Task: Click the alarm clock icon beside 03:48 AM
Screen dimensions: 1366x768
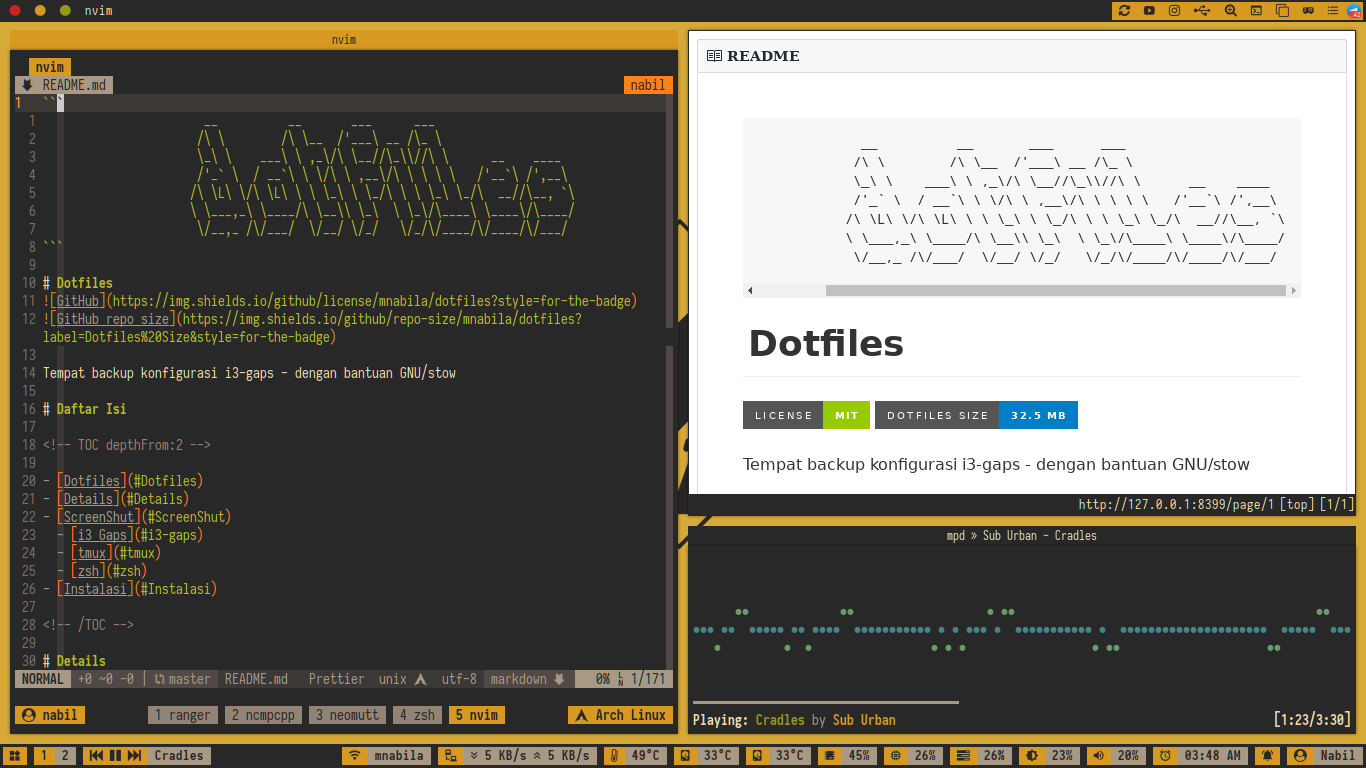Action: click(x=1165, y=756)
